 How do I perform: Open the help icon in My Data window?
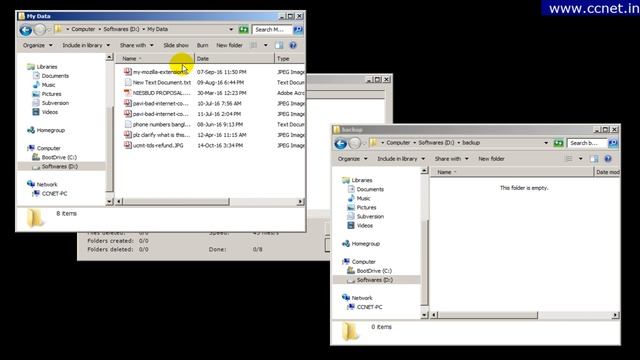point(293,45)
